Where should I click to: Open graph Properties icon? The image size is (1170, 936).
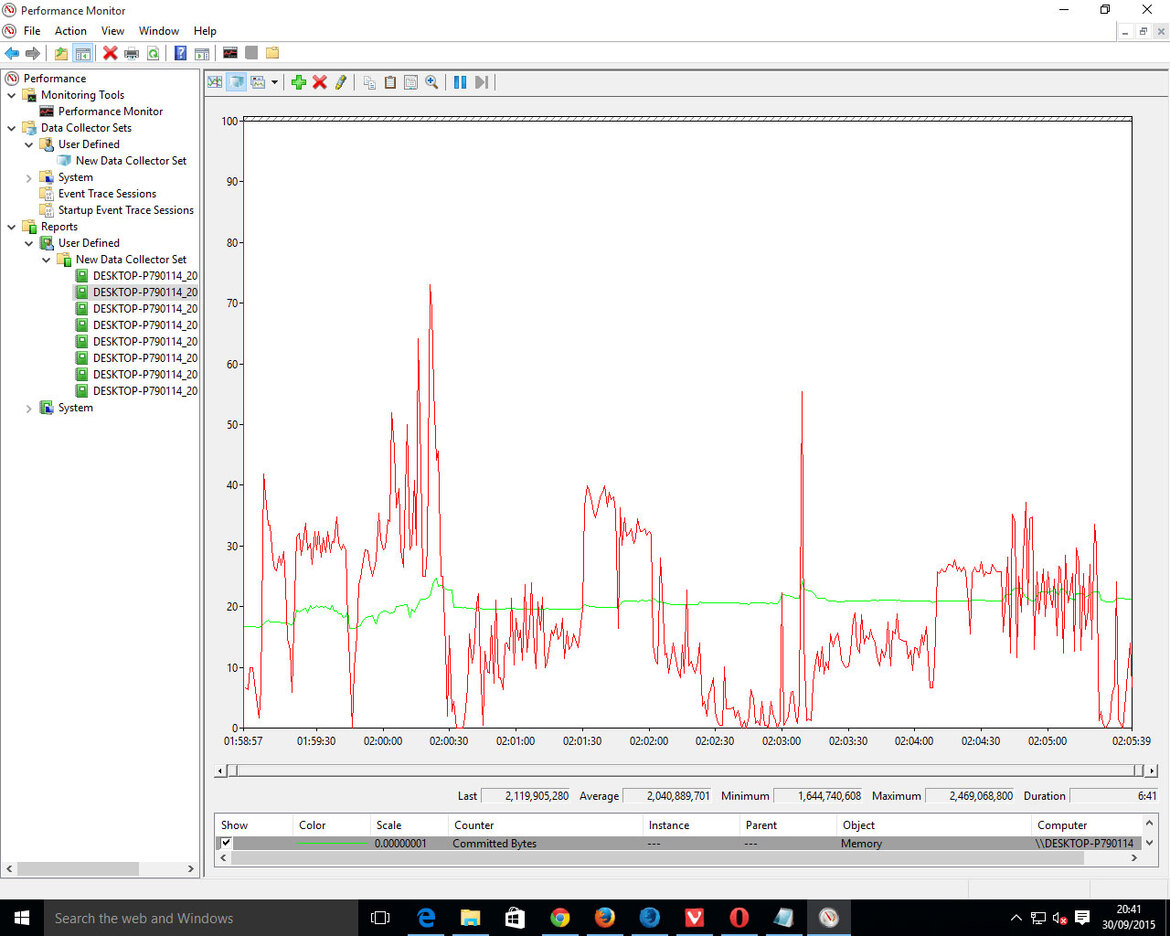410,82
